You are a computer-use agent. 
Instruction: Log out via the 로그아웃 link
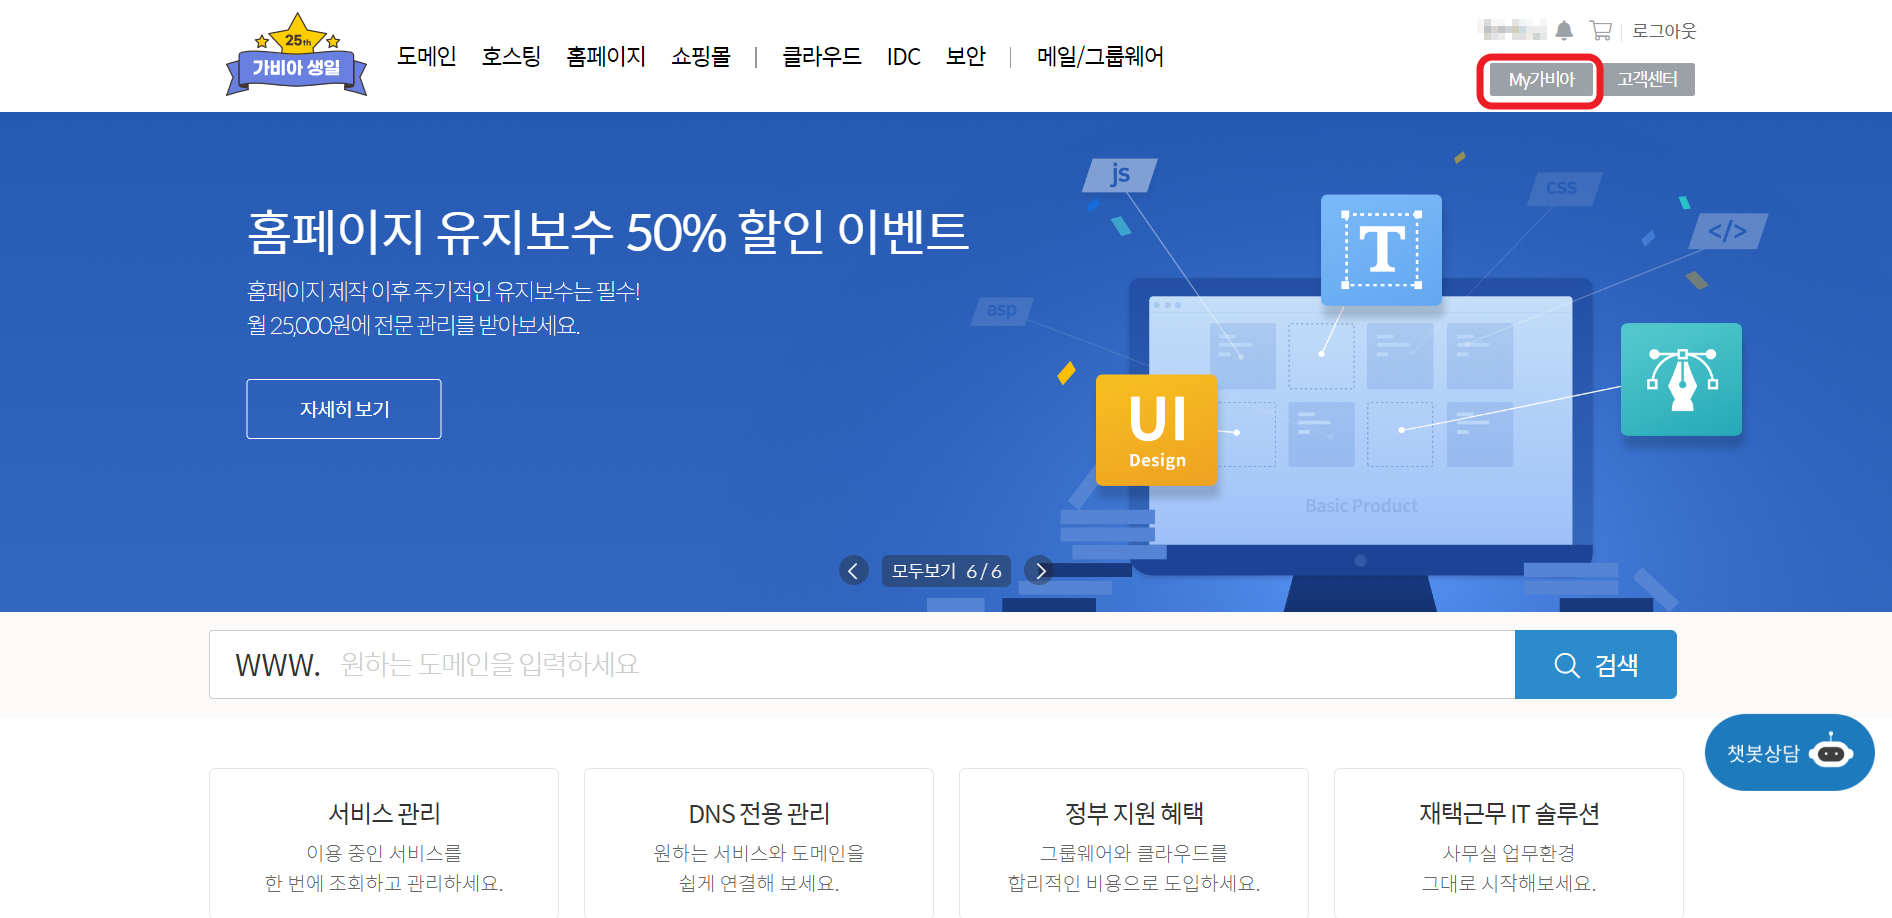[x=1664, y=30]
